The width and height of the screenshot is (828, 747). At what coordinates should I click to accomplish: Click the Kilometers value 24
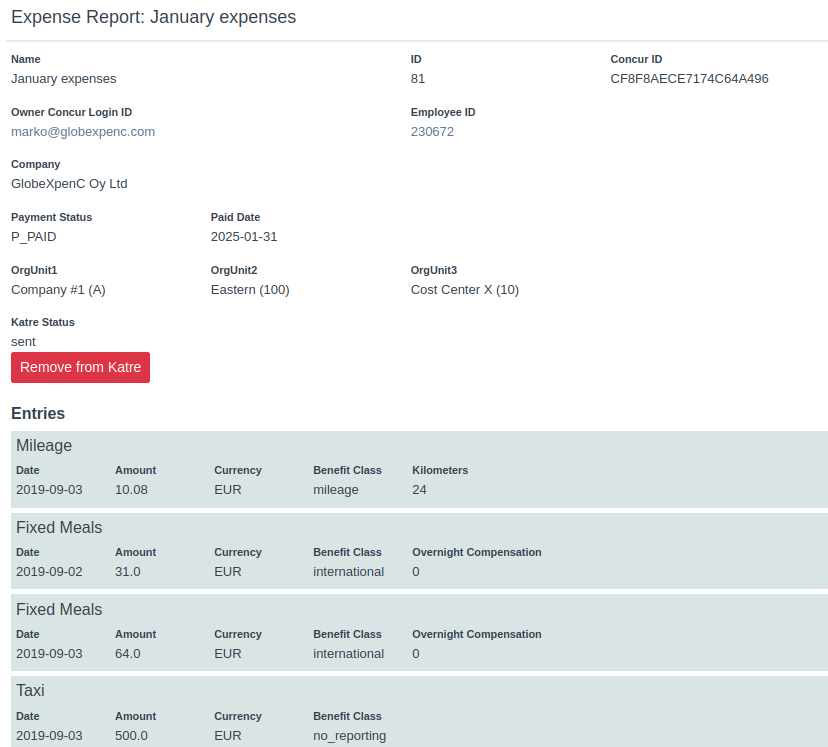tap(419, 490)
